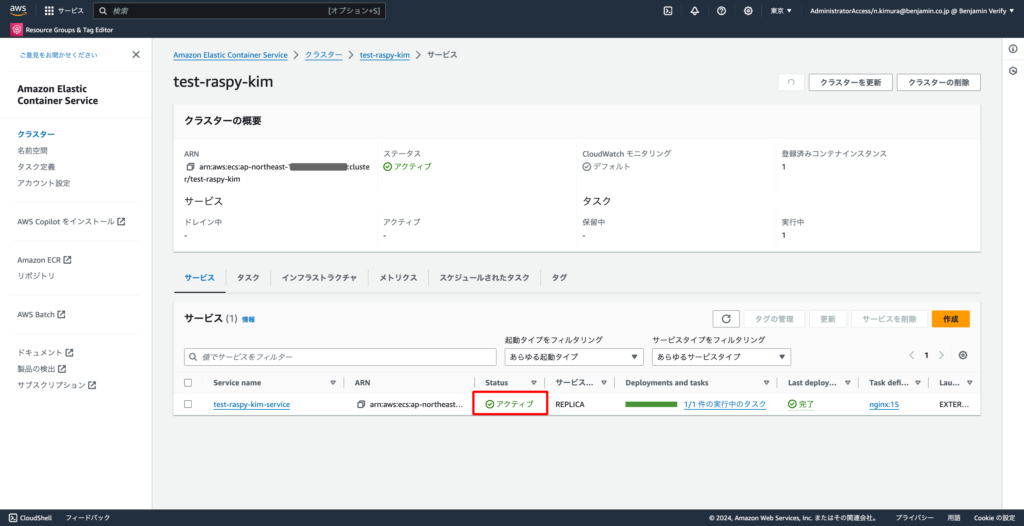Sort by Last deployment column arrow
Screen dimensions: 1024x526
coord(848,383)
